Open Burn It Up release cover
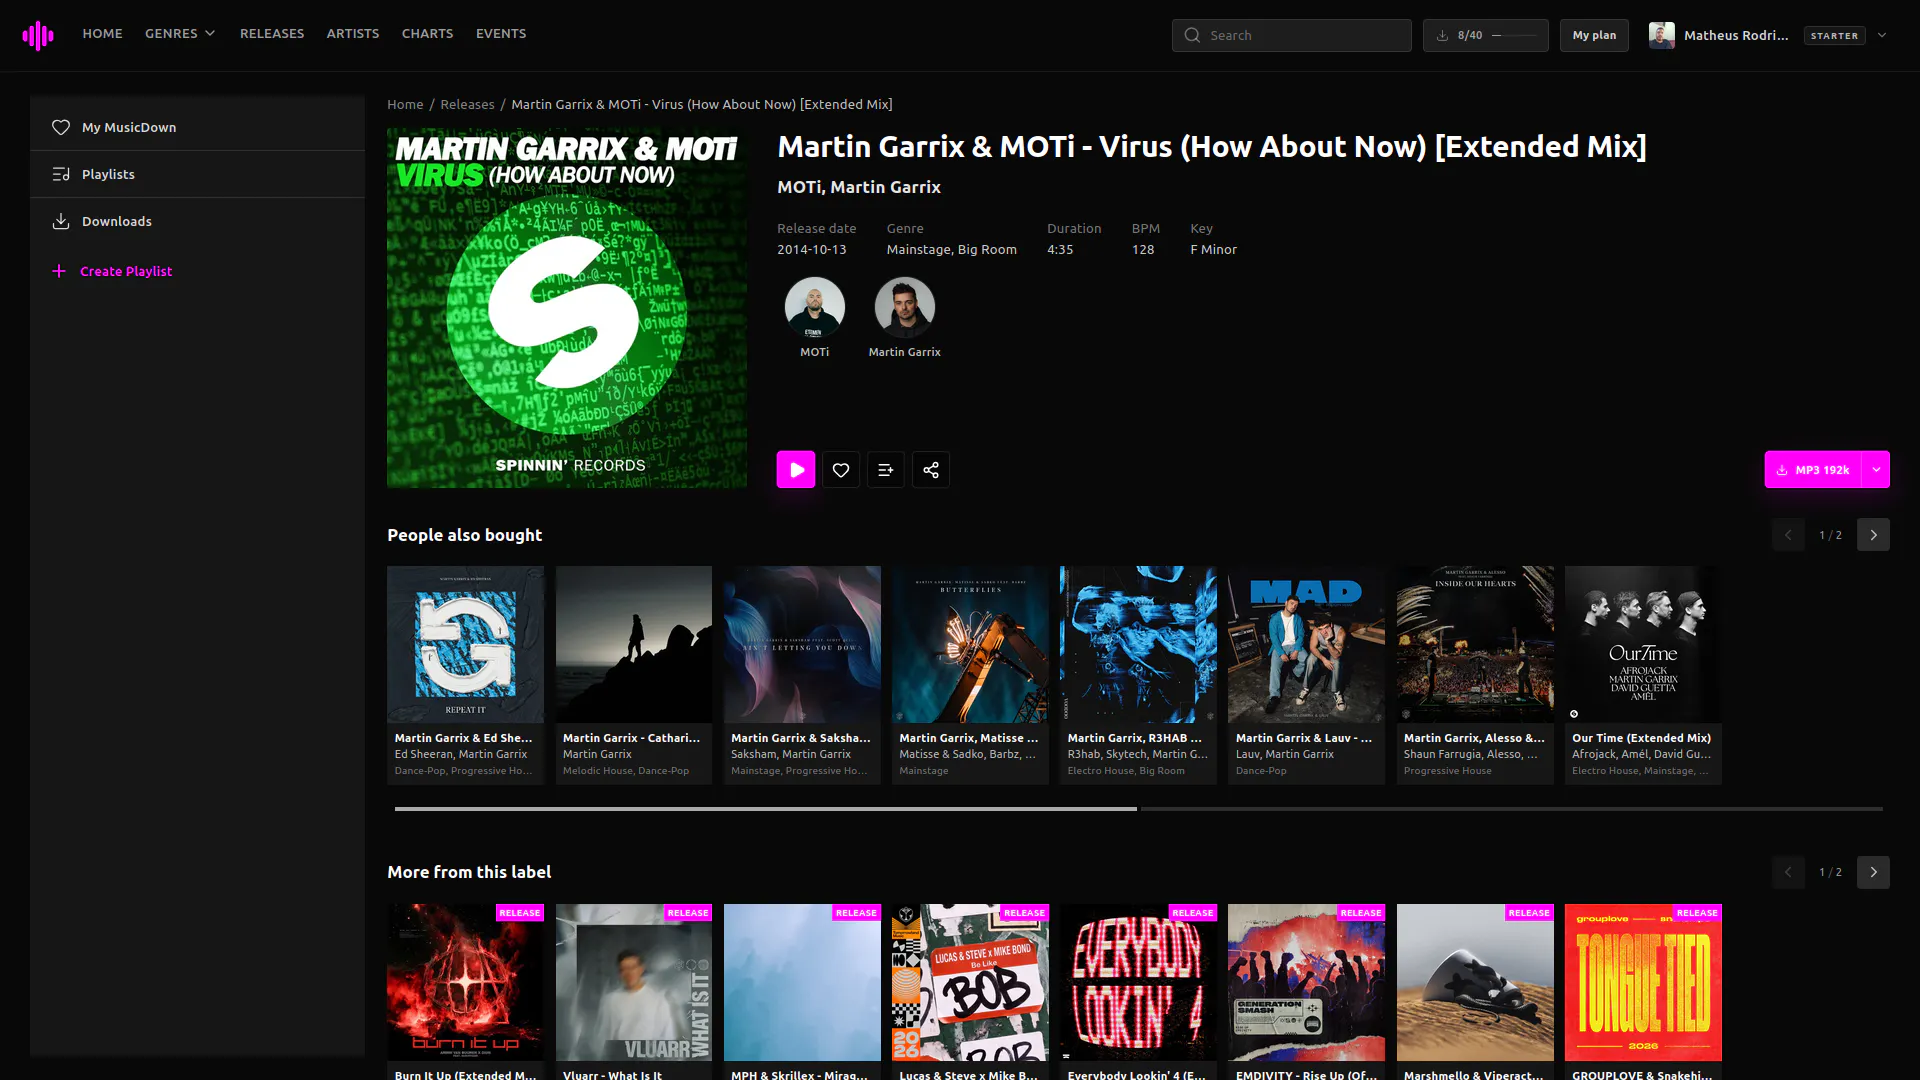The width and height of the screenshot is (1920, 1080). pyautogui.click(x=466, y=983)
